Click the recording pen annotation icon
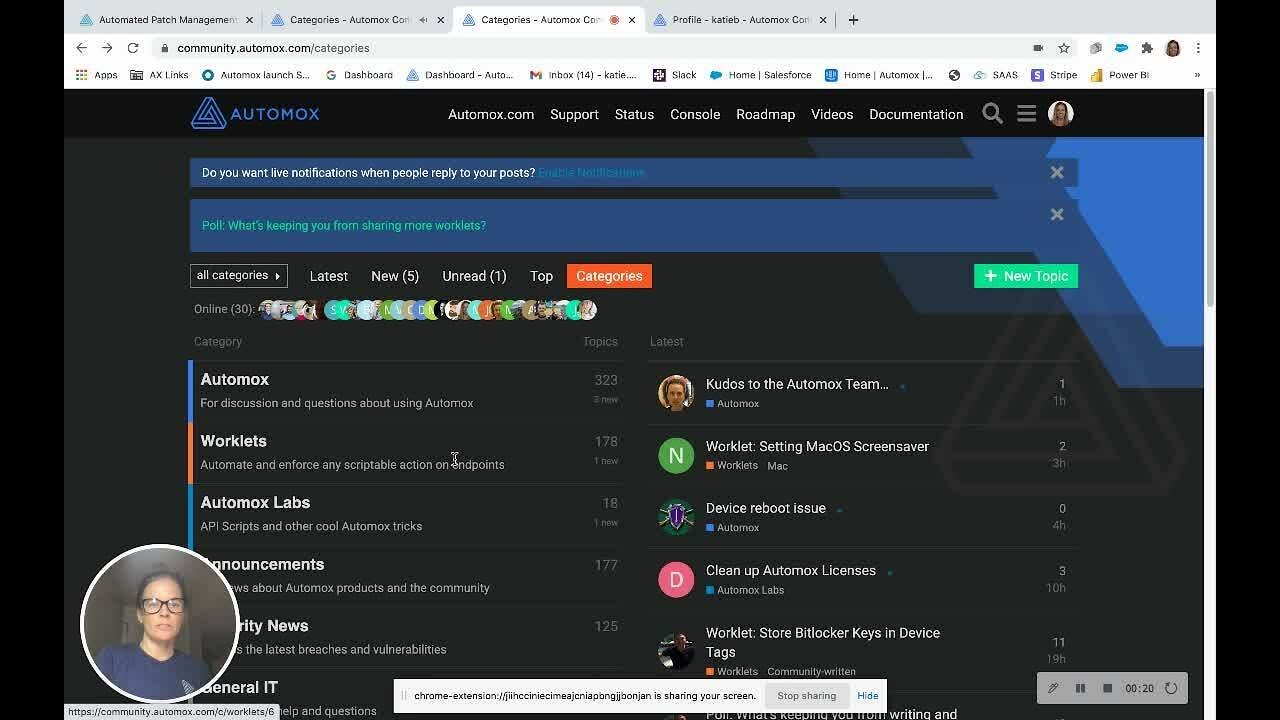The width and height of the screenshot is (1280, 720). point(1053,688)
